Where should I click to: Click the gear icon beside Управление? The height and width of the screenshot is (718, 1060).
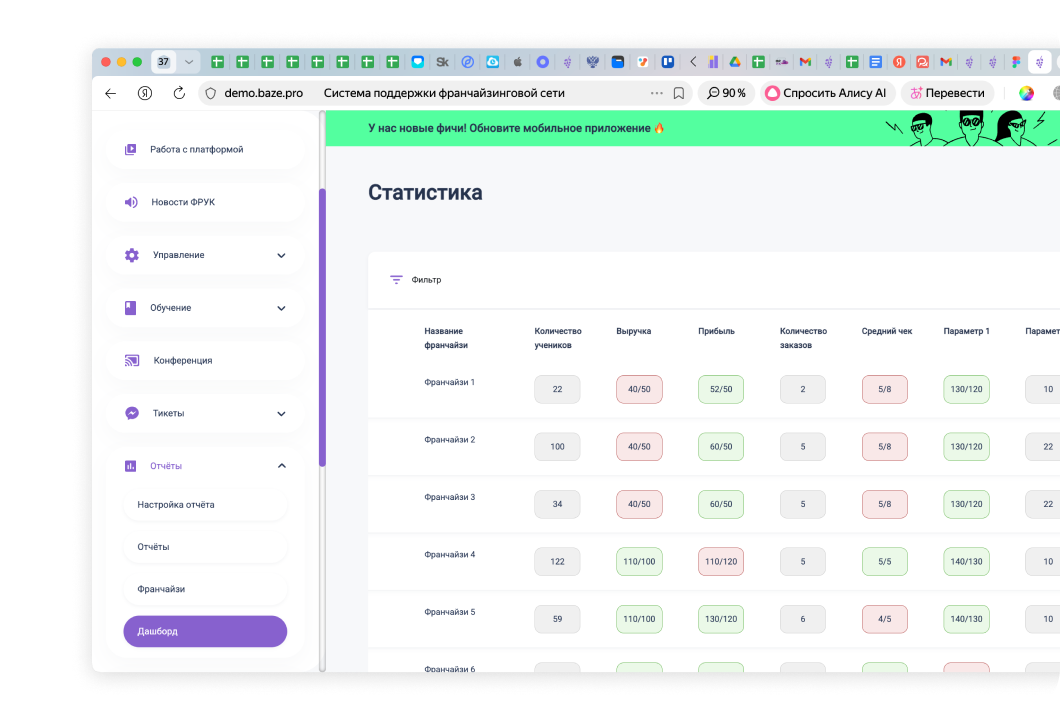[x=131, y=255]
